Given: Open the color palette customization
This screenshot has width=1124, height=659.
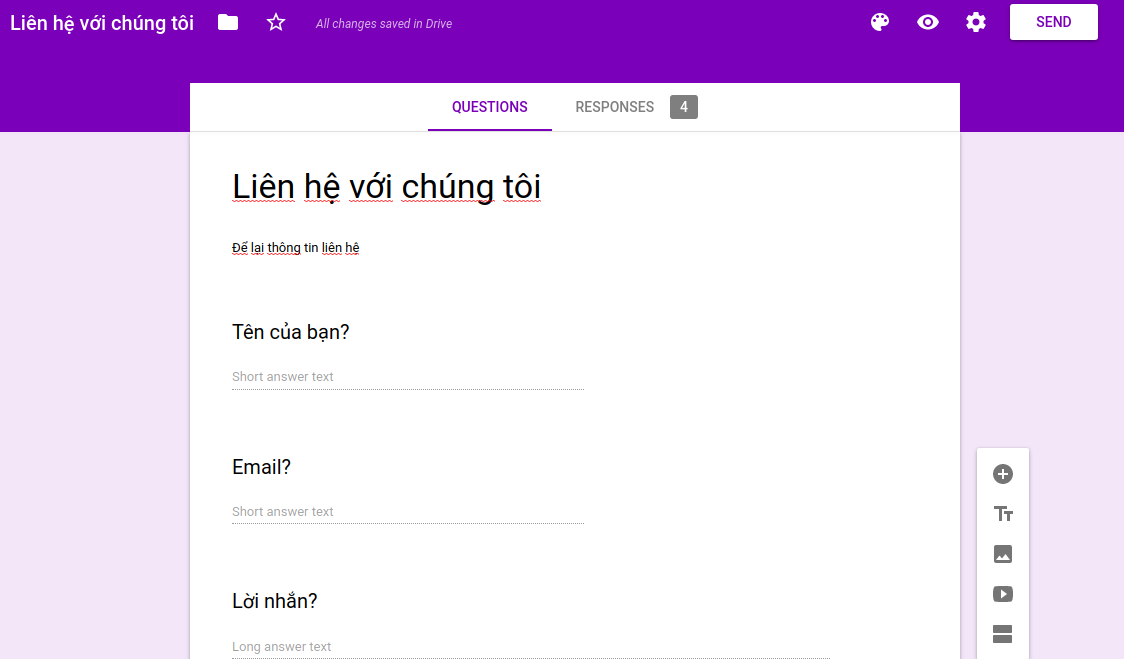Looking at the screenshot, I should [880, 22].
